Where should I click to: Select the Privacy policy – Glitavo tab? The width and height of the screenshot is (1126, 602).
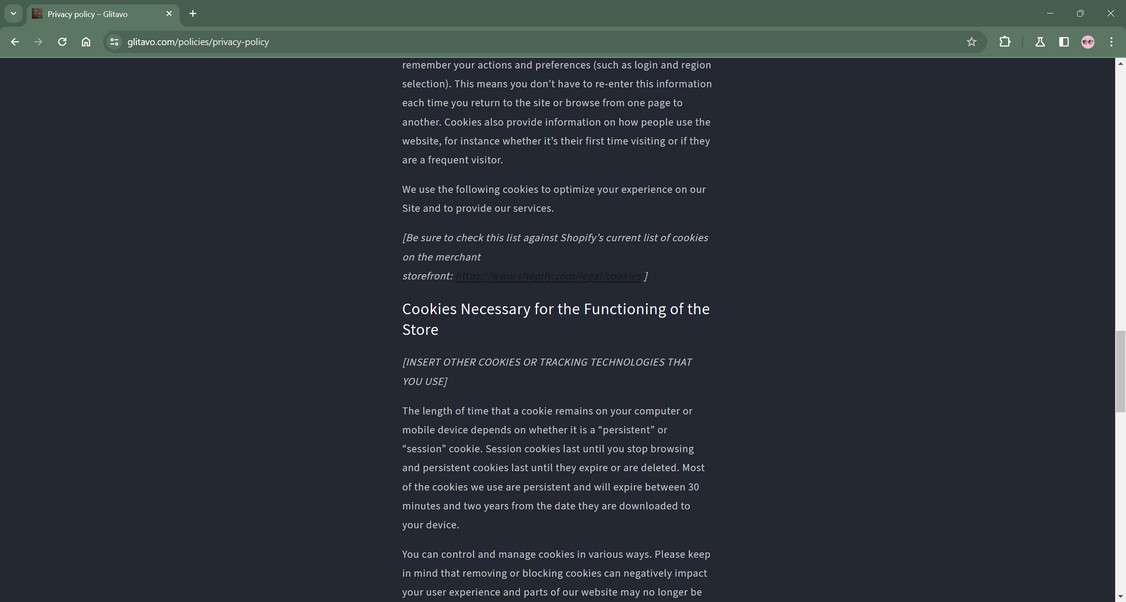tap(95, 14)
